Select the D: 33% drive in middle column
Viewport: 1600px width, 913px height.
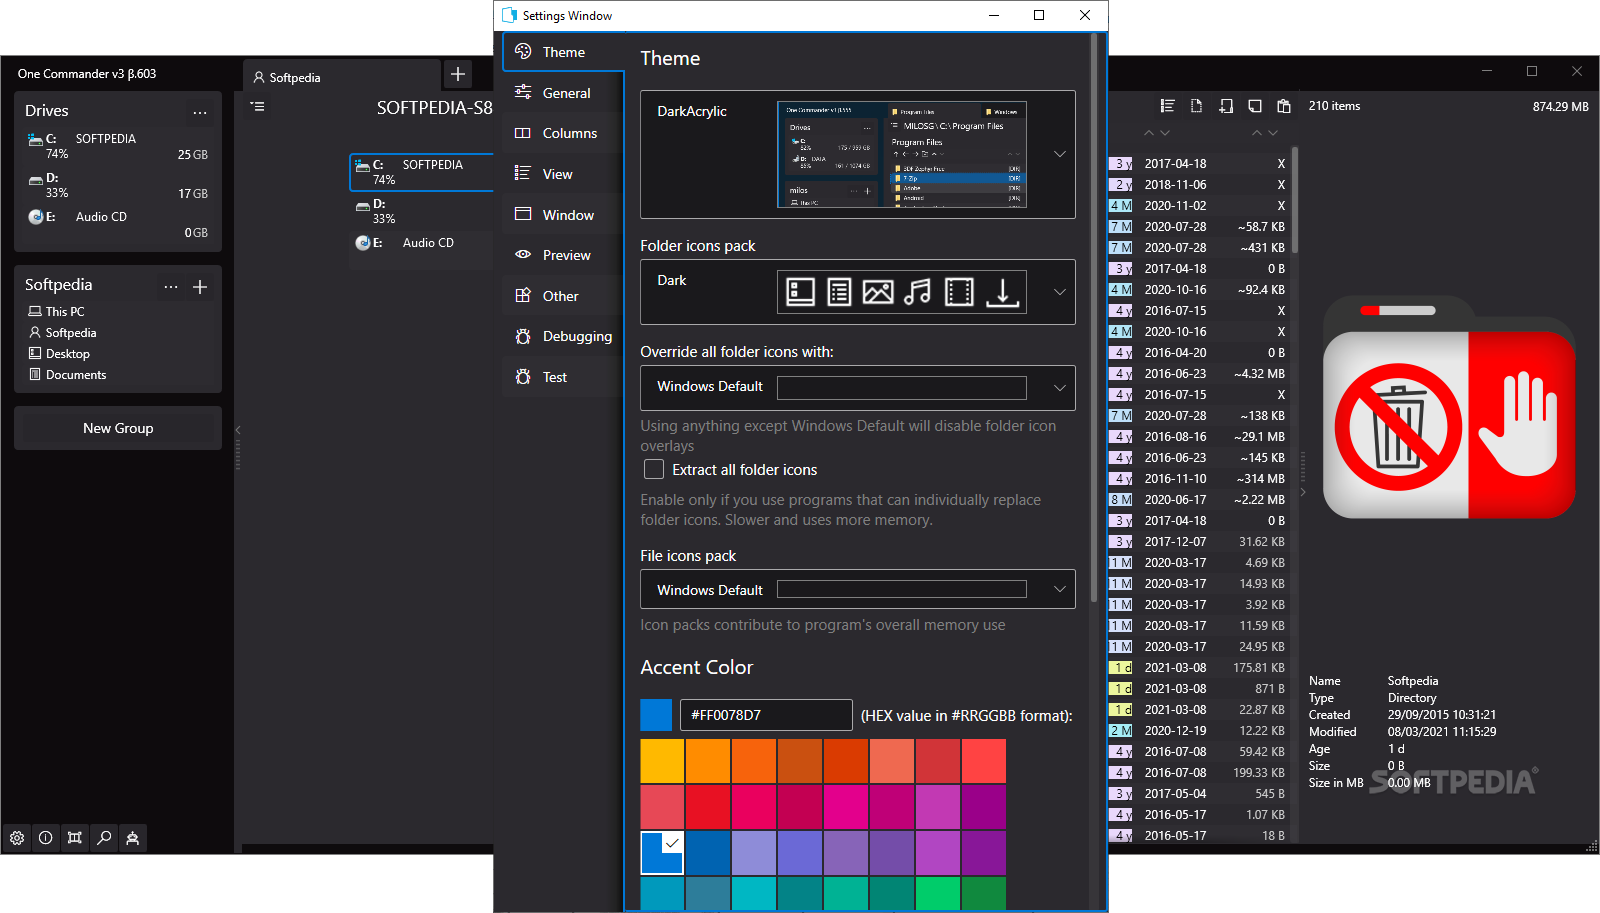coord(422,211)
